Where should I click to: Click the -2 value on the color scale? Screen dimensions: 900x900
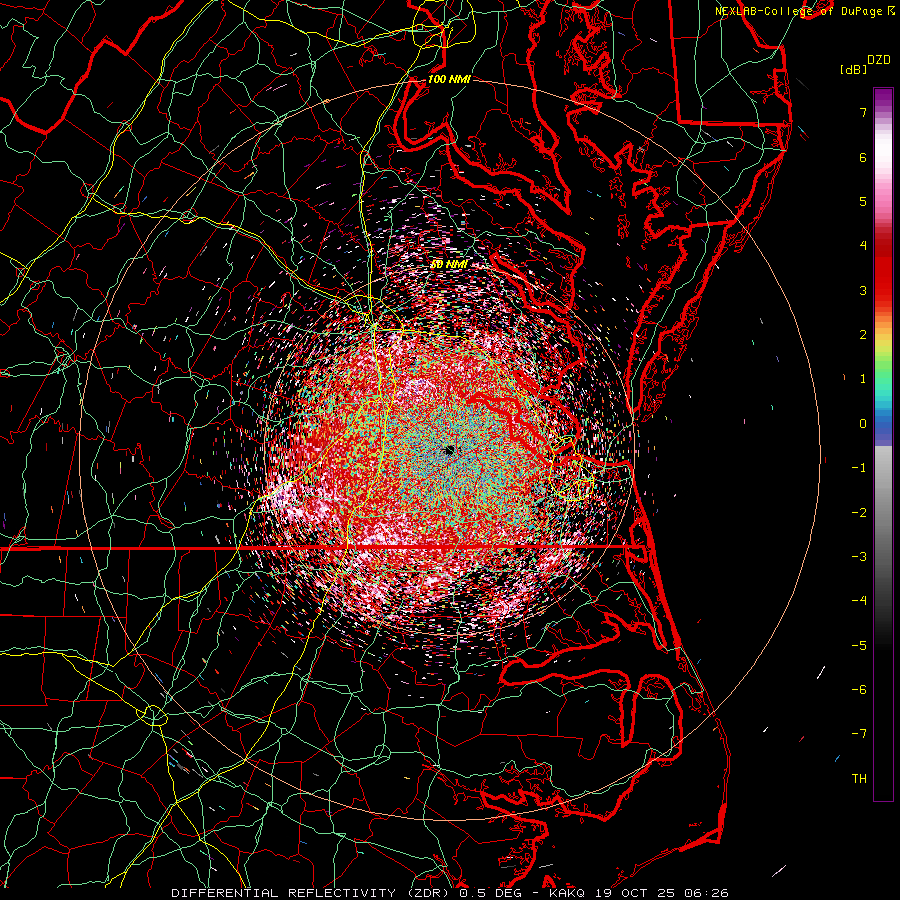click(859, 512)
